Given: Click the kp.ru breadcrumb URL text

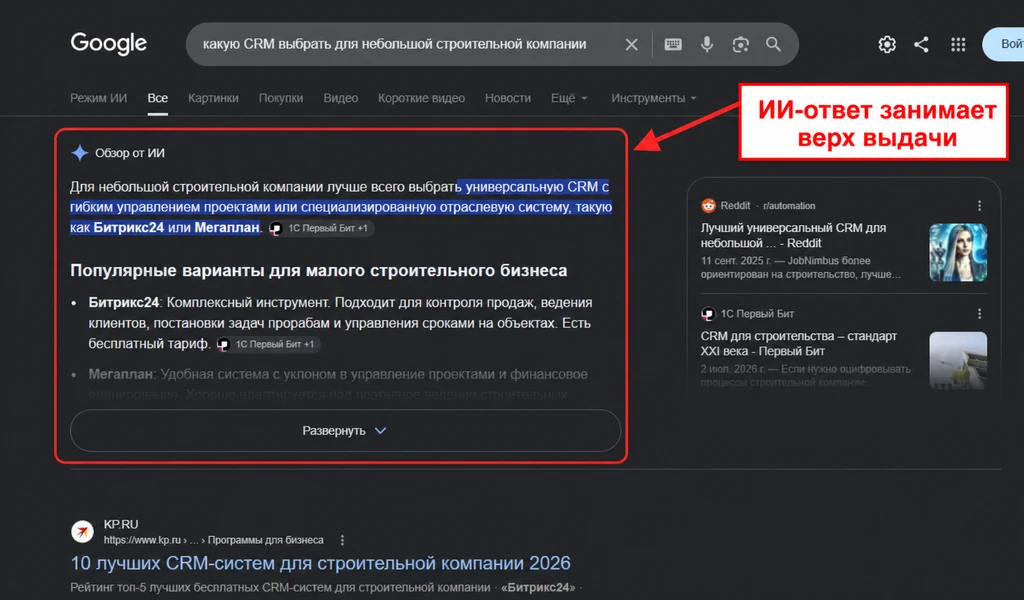Looking at the screenshot, I should pyautogui.click(x=214, y=540).
